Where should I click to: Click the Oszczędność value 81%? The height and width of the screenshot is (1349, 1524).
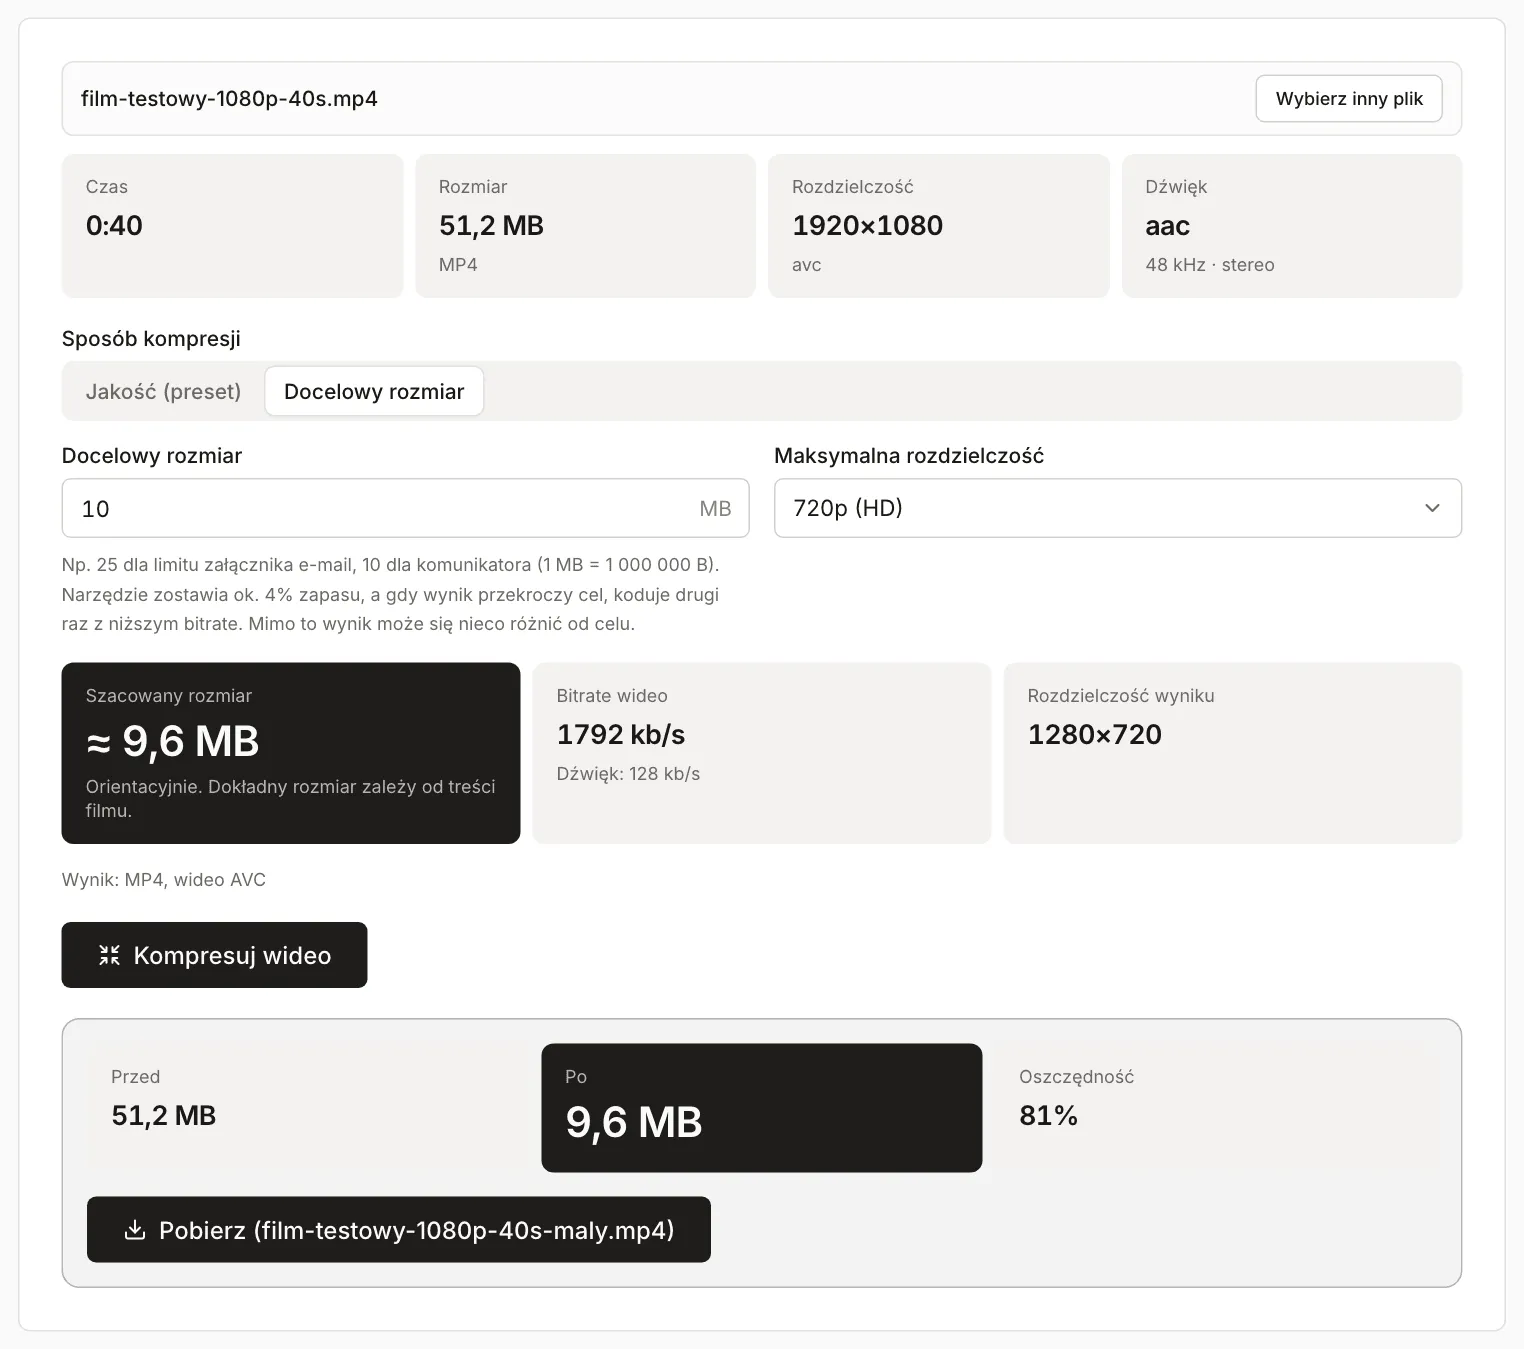(x=1048, y=1115)
